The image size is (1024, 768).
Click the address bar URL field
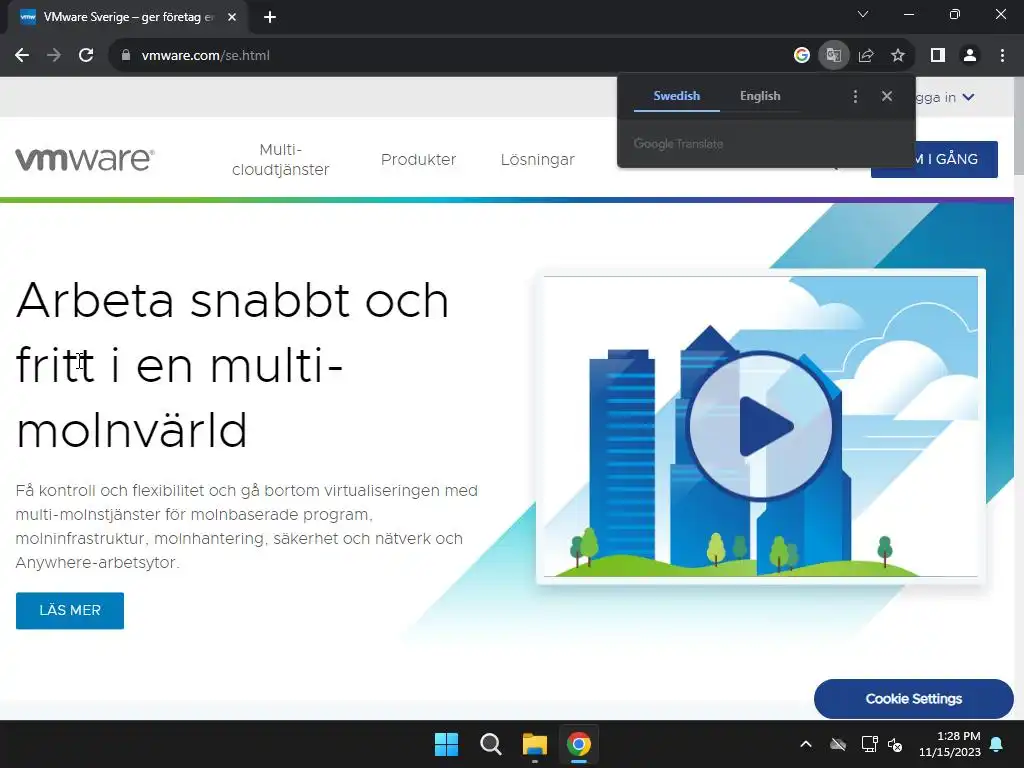451,56
